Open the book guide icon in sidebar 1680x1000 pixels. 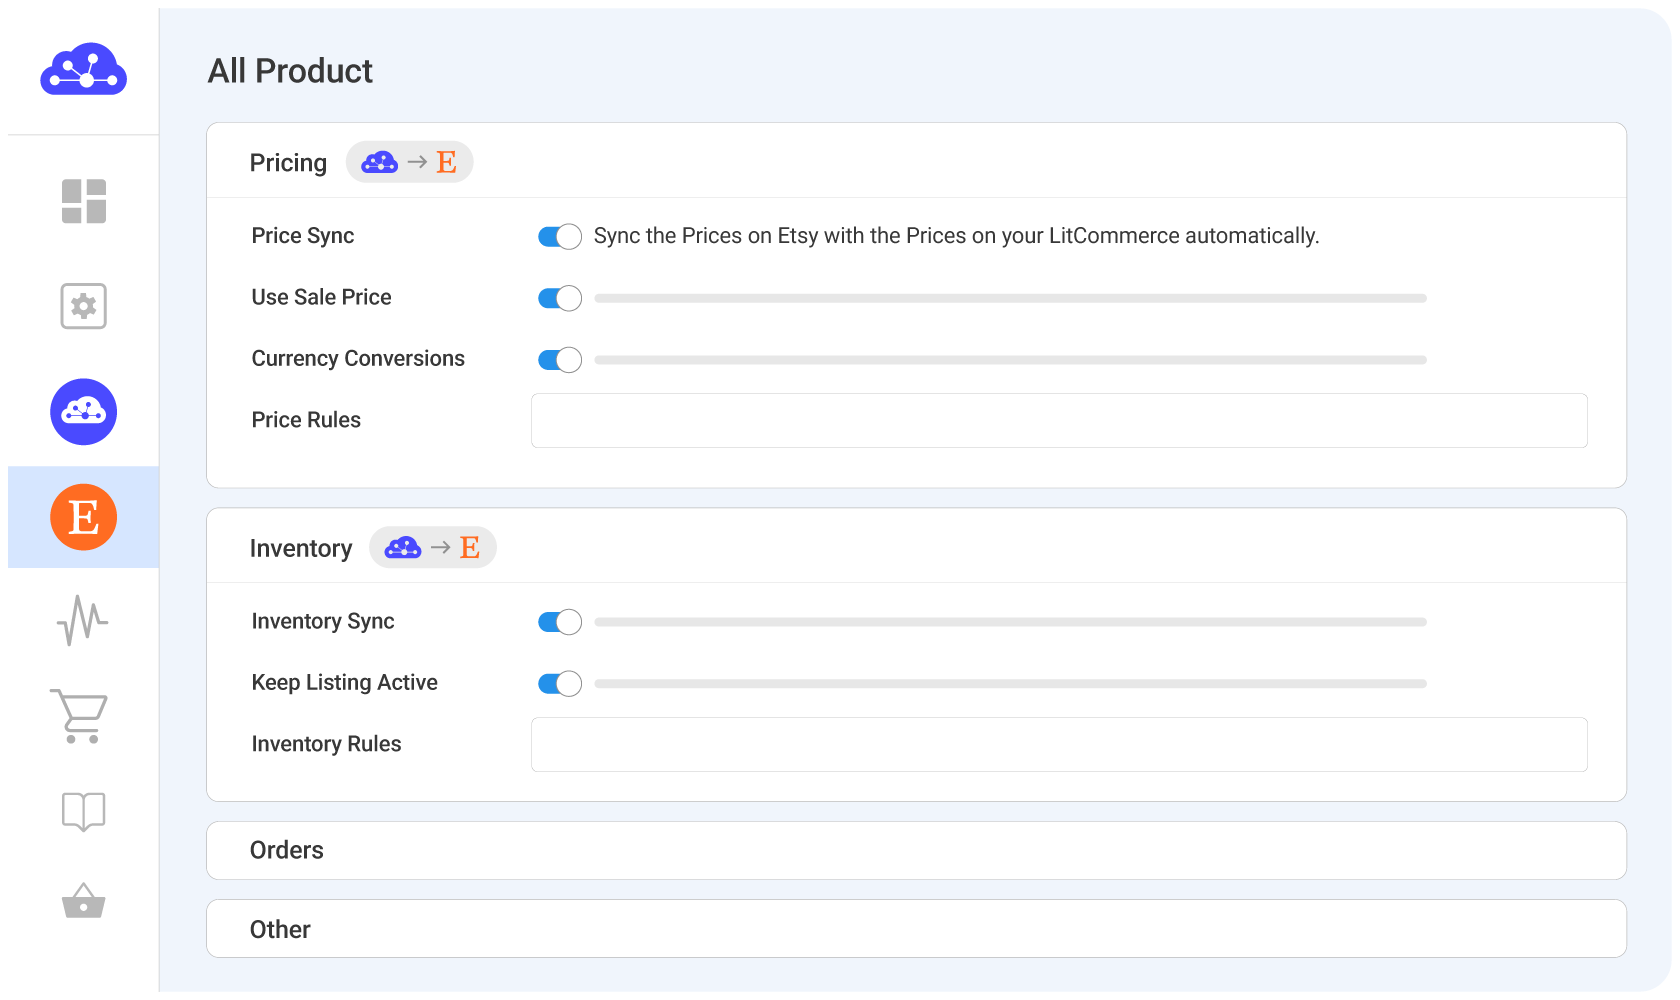[83, 811]
